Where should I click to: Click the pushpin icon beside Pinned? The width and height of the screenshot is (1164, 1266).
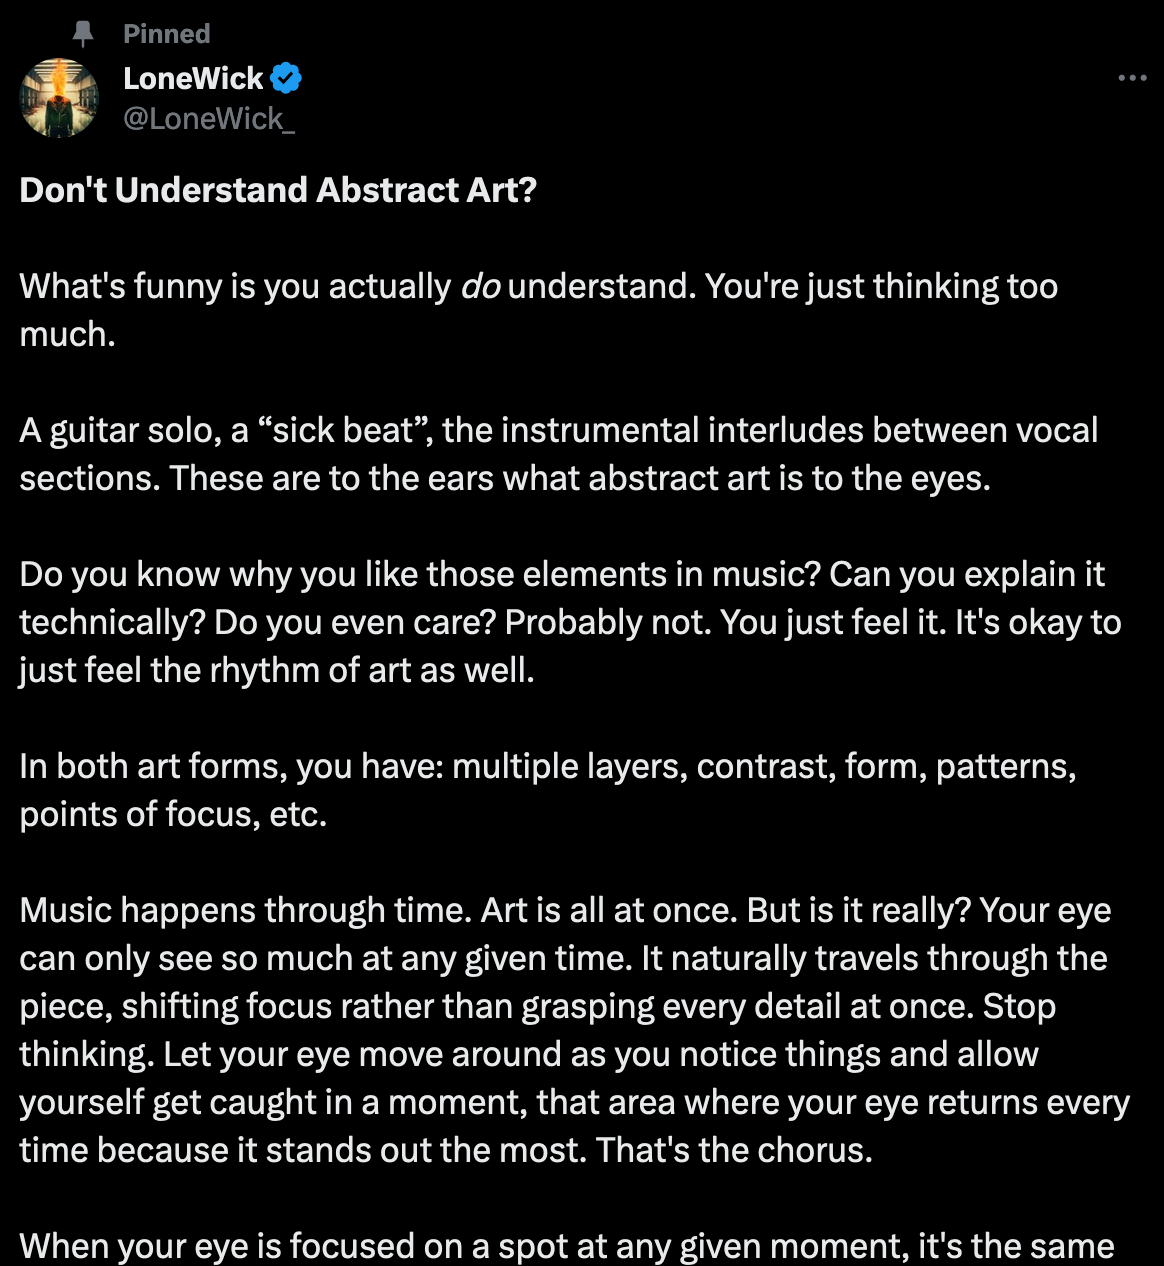point(83,34)
